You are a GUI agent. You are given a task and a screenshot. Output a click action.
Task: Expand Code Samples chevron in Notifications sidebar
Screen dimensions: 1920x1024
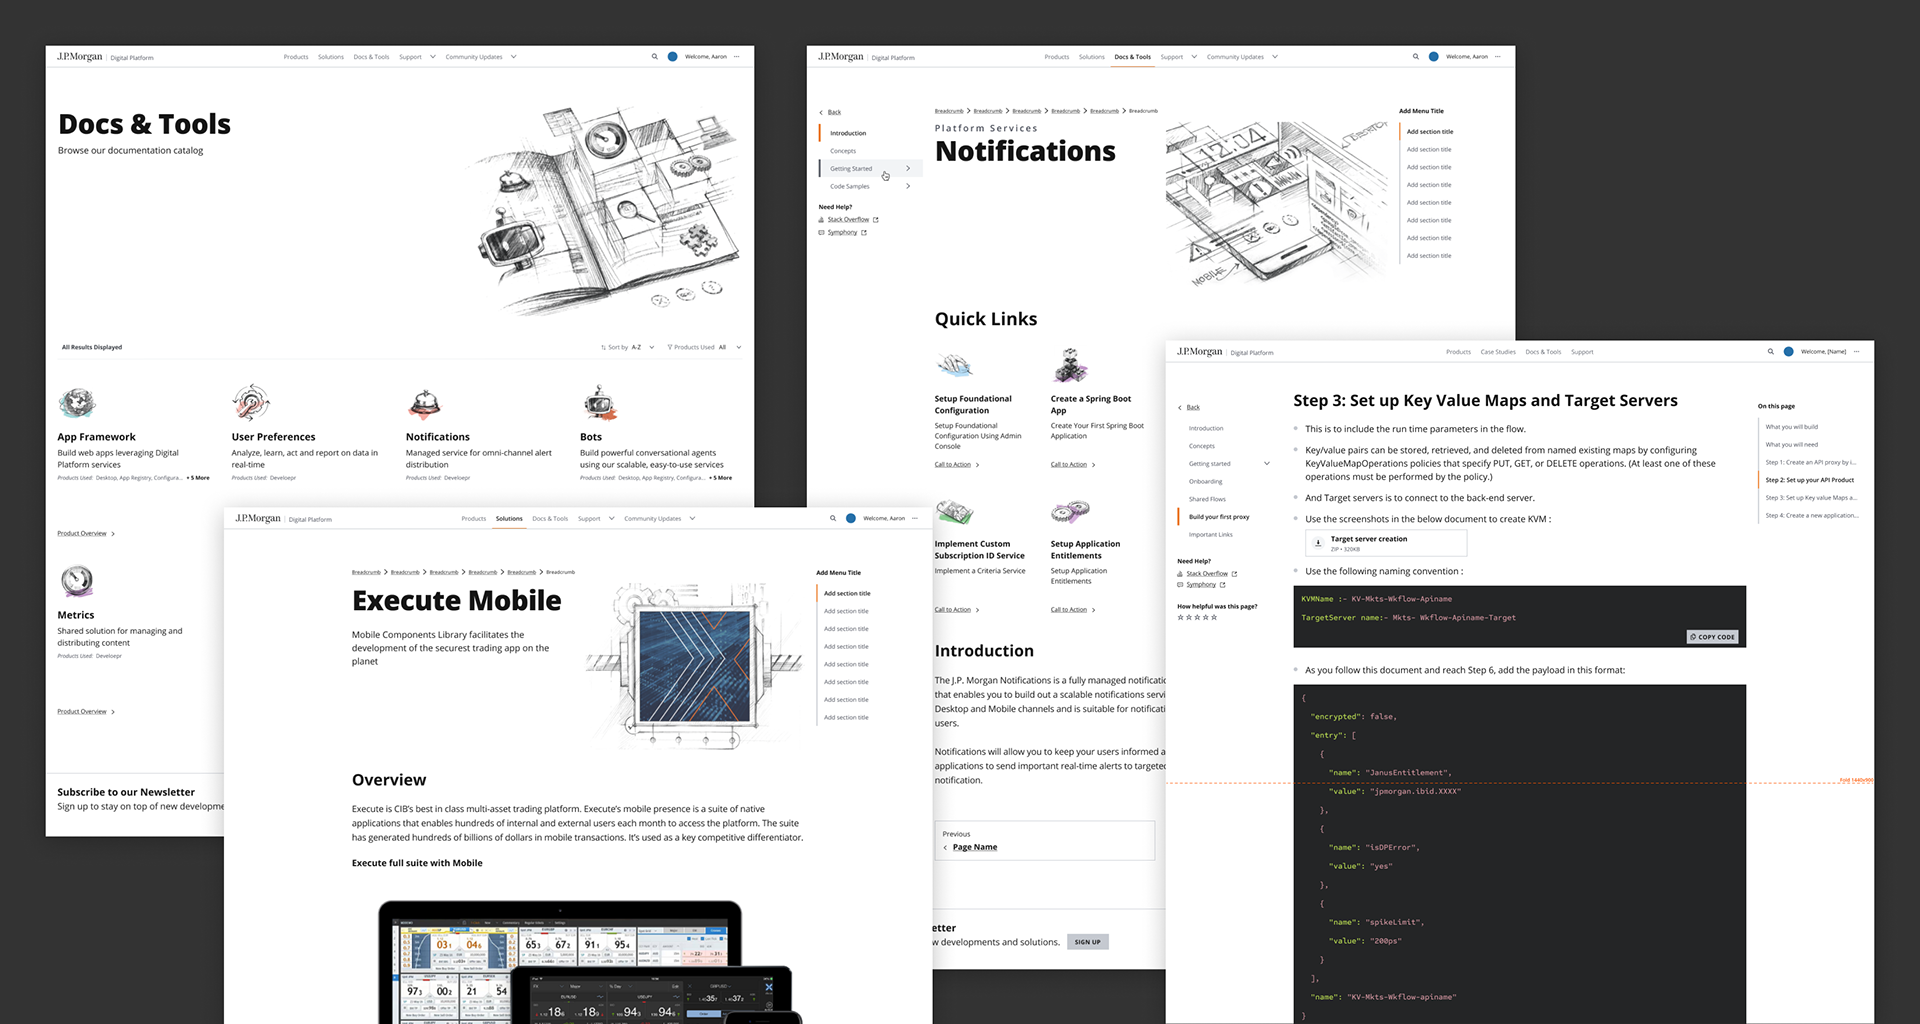[x=908, y=187]
